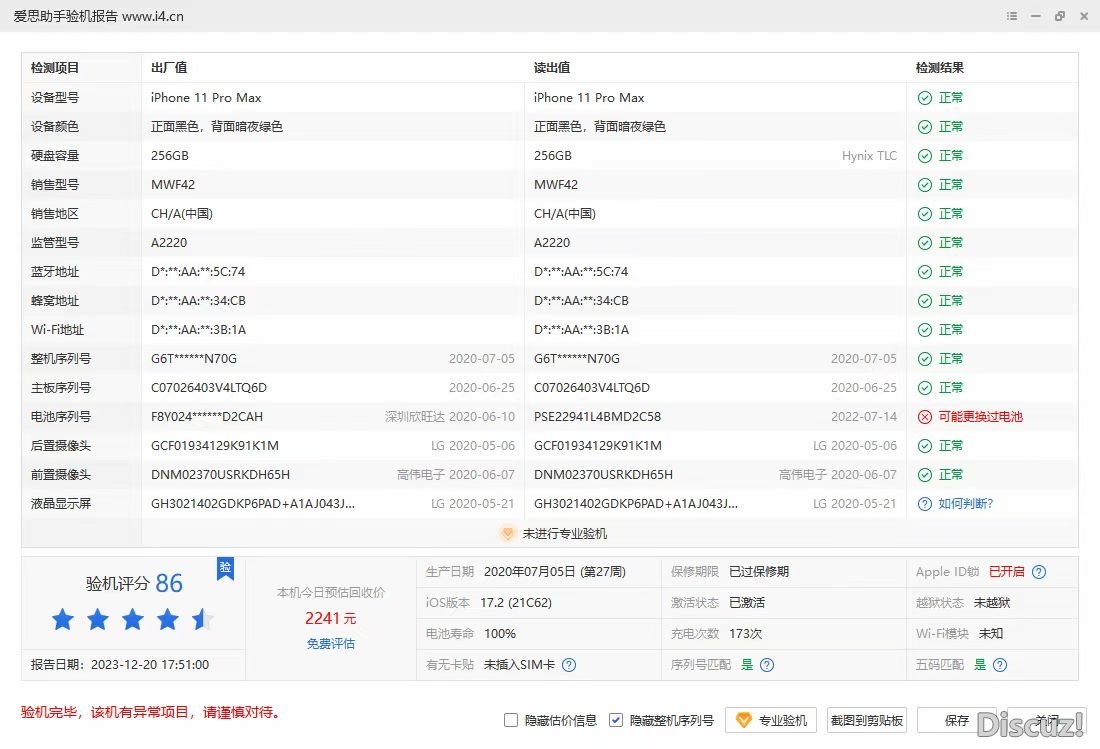This screenshot has width=1100, height=749.
Task: Open help icon next to 未插入SIM卡
Action: click(569, 665)
